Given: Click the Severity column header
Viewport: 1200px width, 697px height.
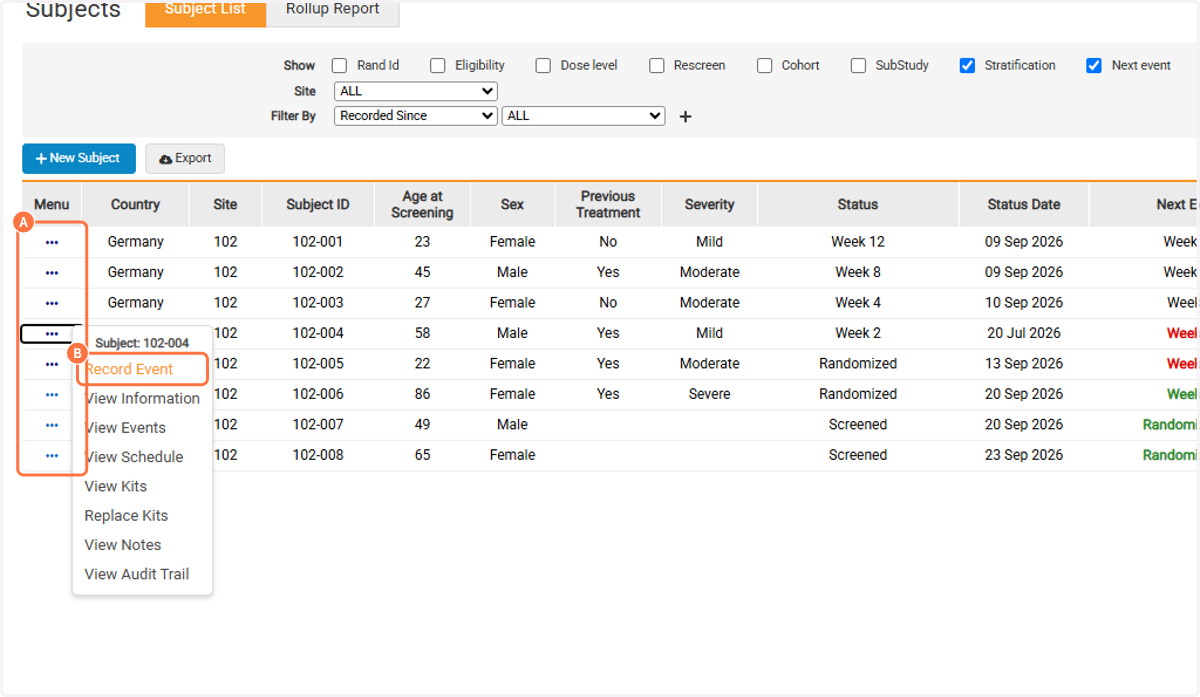Looking at the screenshot, I should tap(710, 205).
